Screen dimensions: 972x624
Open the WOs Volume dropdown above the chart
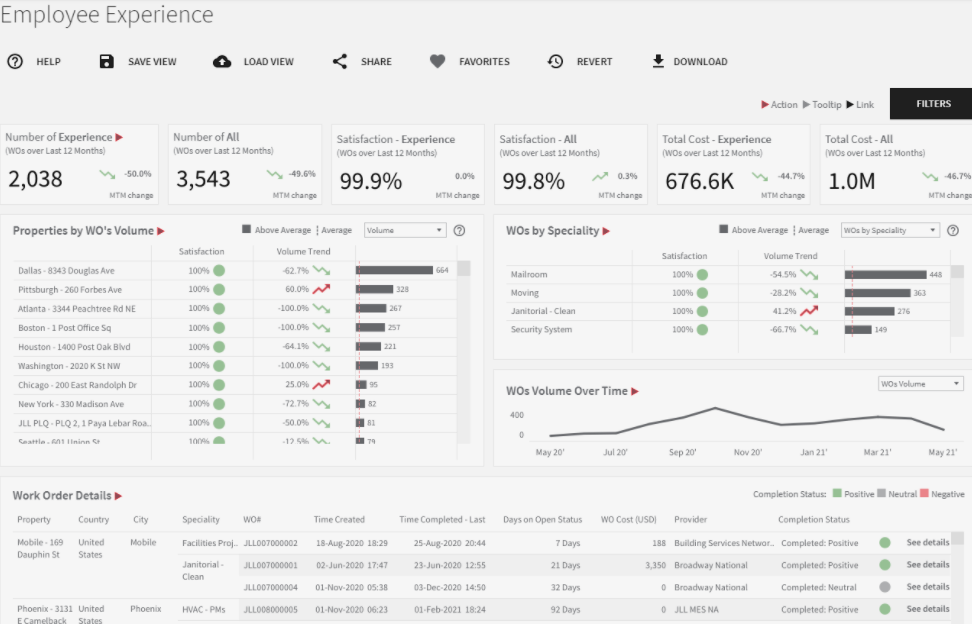click(x=920, y=383)
